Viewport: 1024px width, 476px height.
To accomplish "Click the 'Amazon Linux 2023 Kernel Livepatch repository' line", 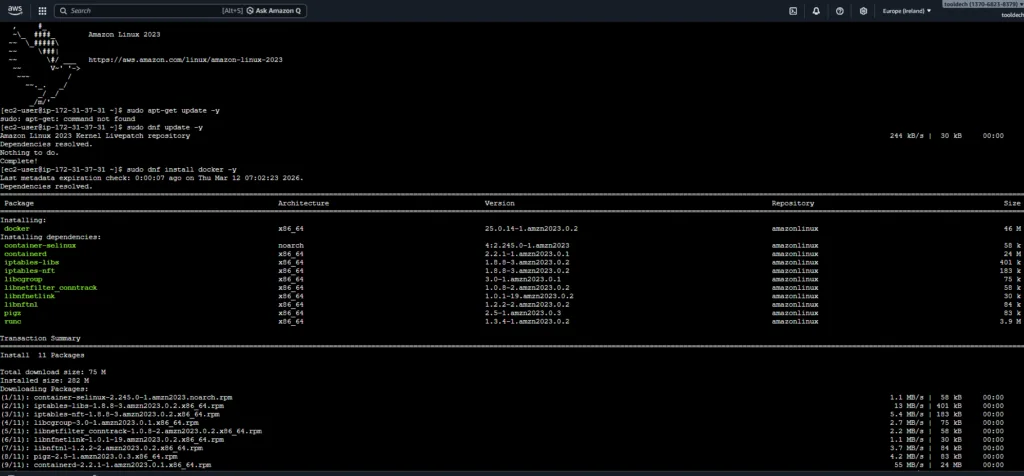I will point(95,136).
